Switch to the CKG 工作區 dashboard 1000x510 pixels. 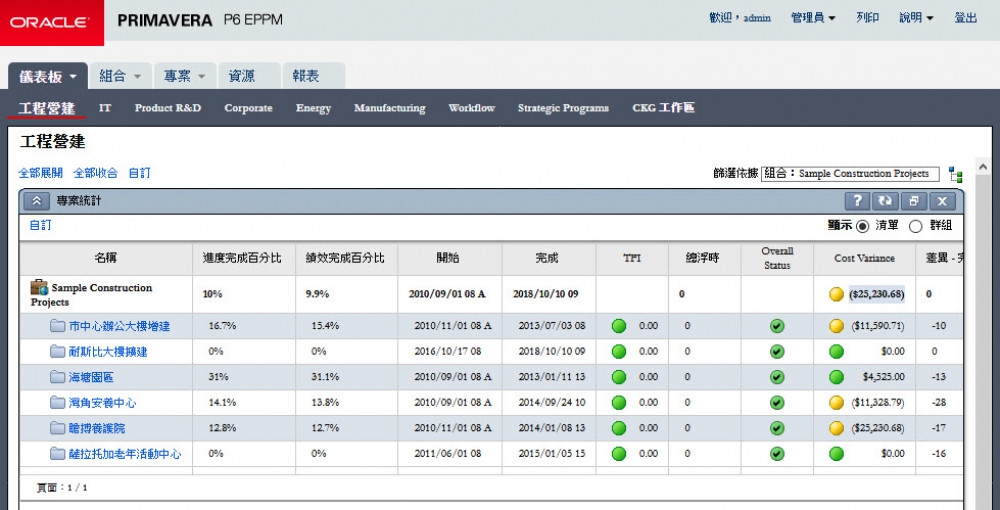pos(663,108)
